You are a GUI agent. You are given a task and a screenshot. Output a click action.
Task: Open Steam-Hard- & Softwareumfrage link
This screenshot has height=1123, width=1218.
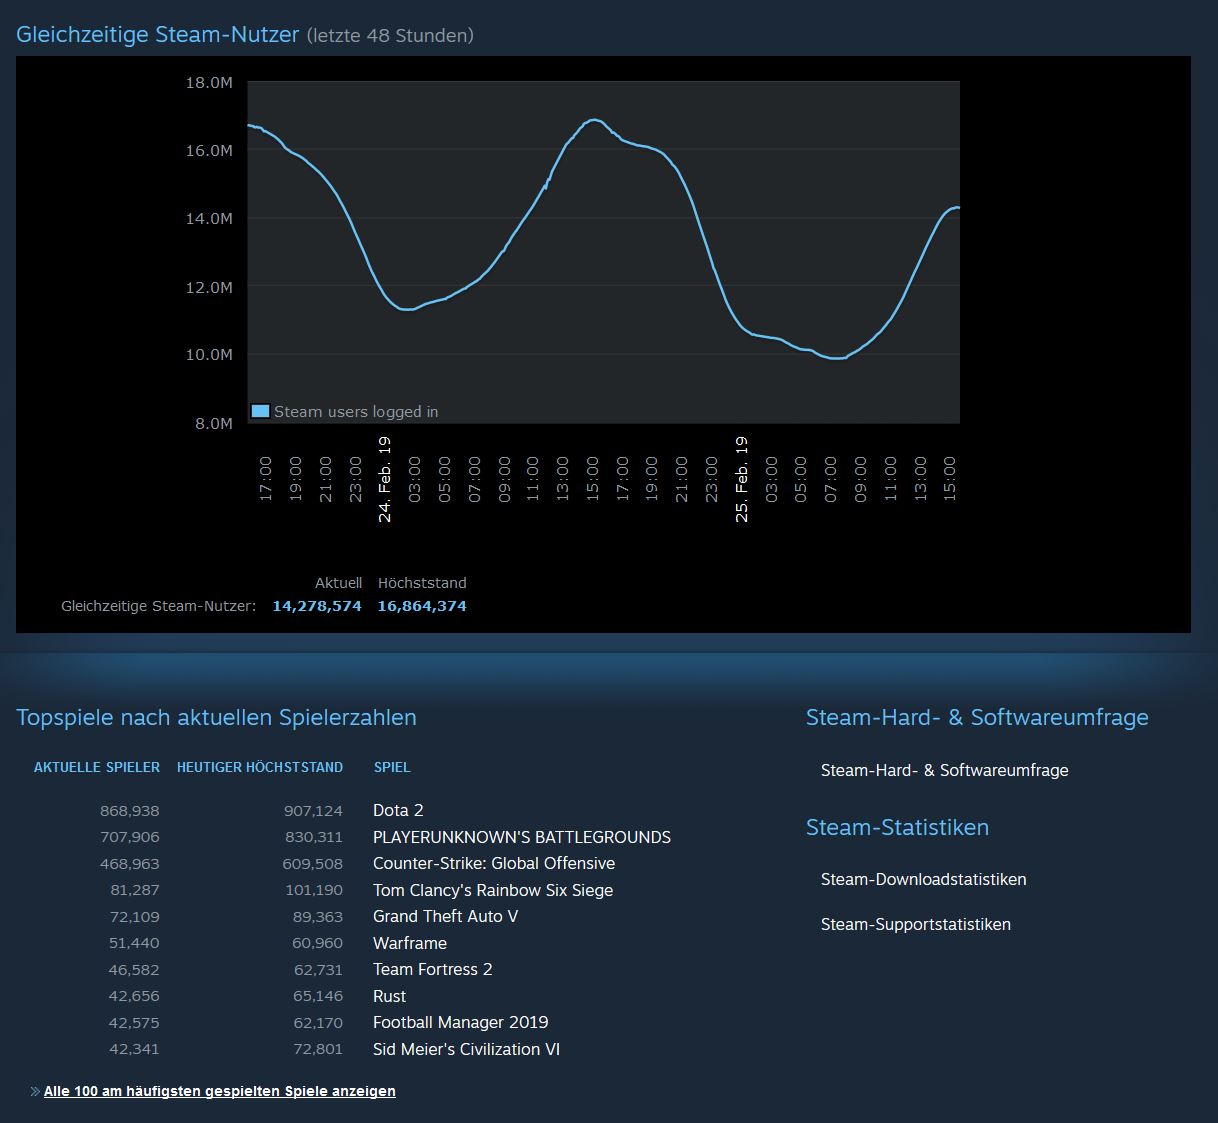[x=945, y=770]
